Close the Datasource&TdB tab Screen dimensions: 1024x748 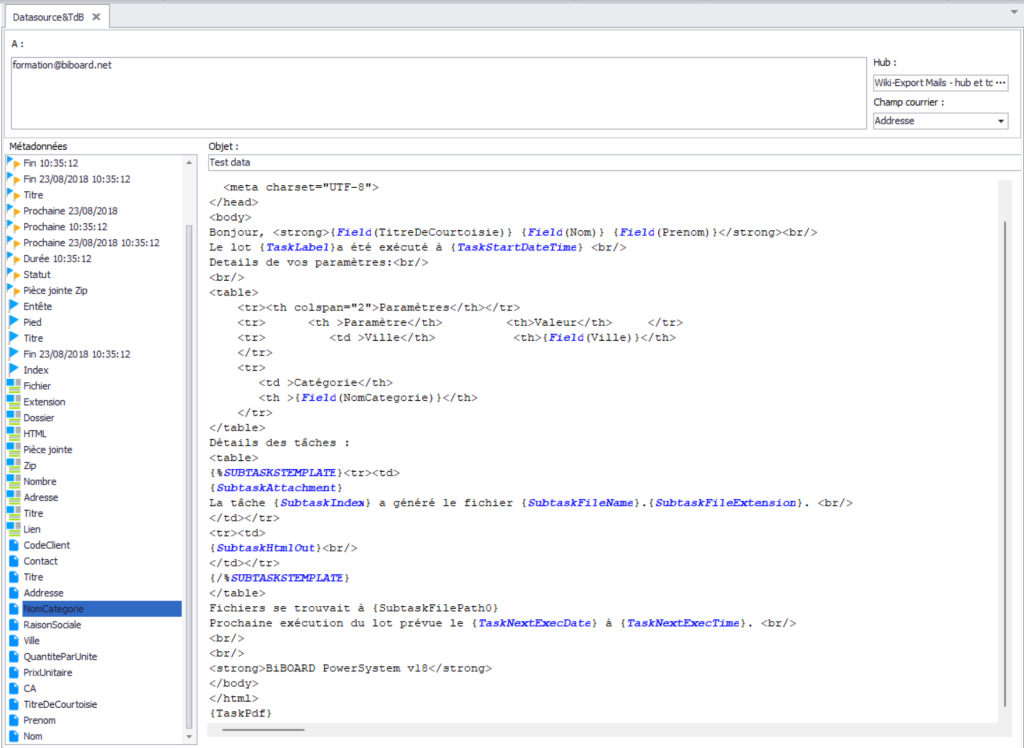[x=96, y=17]
